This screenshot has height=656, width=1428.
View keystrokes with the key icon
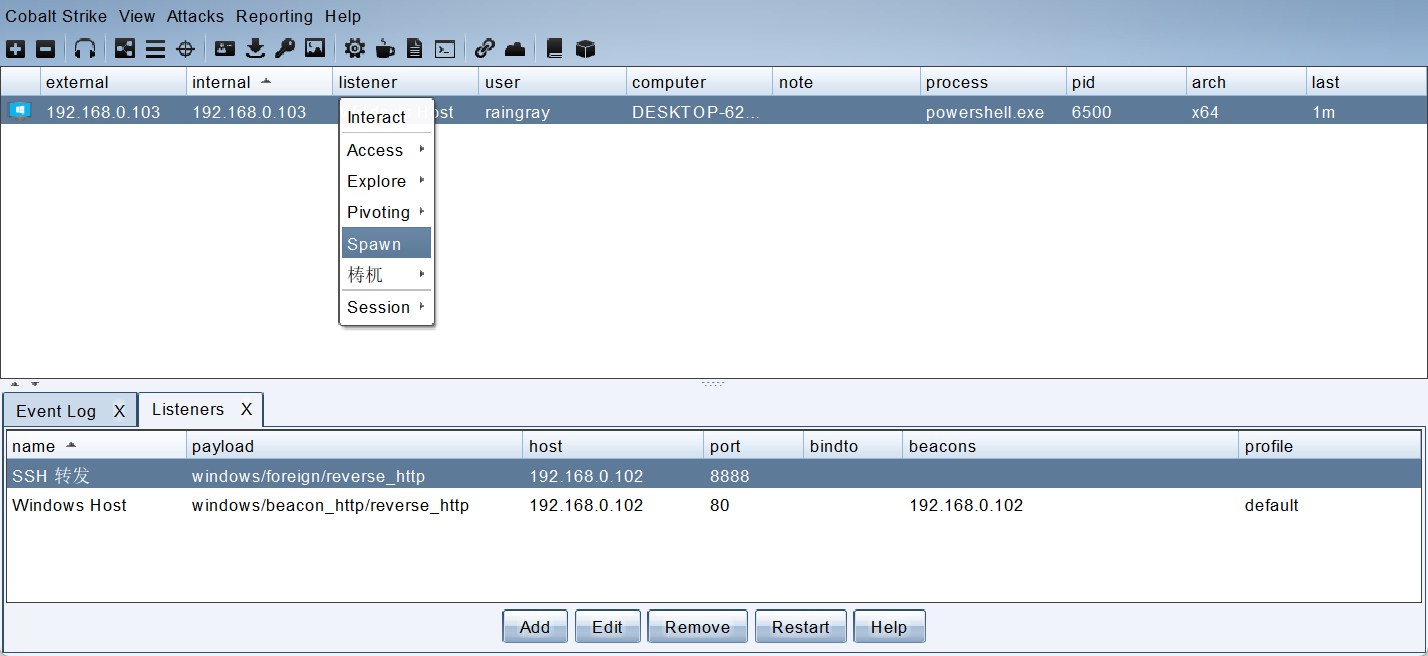point(285,48)
